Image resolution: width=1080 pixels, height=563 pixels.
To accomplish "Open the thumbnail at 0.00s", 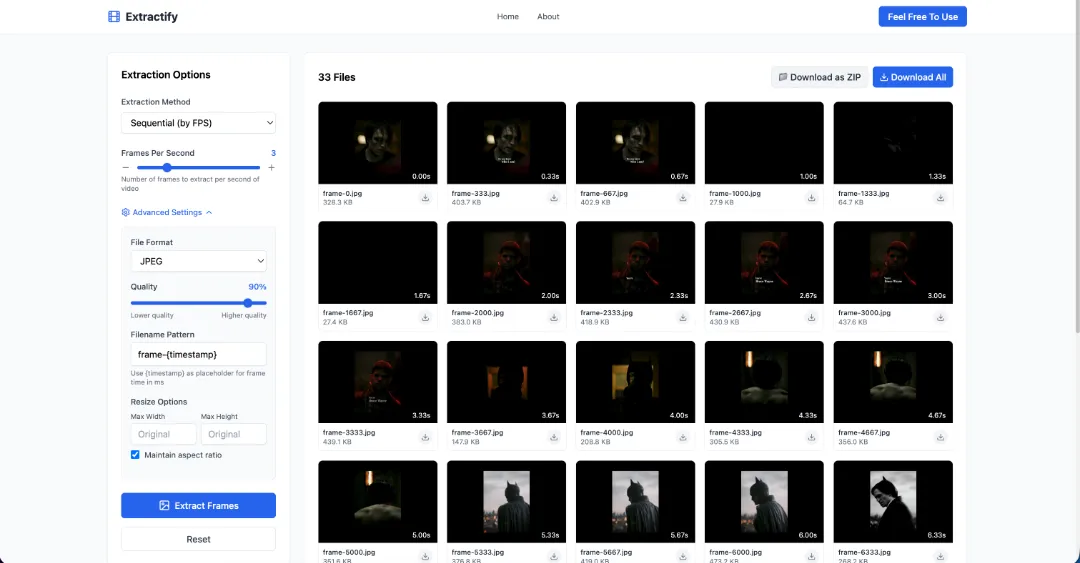I will (377, 143).
